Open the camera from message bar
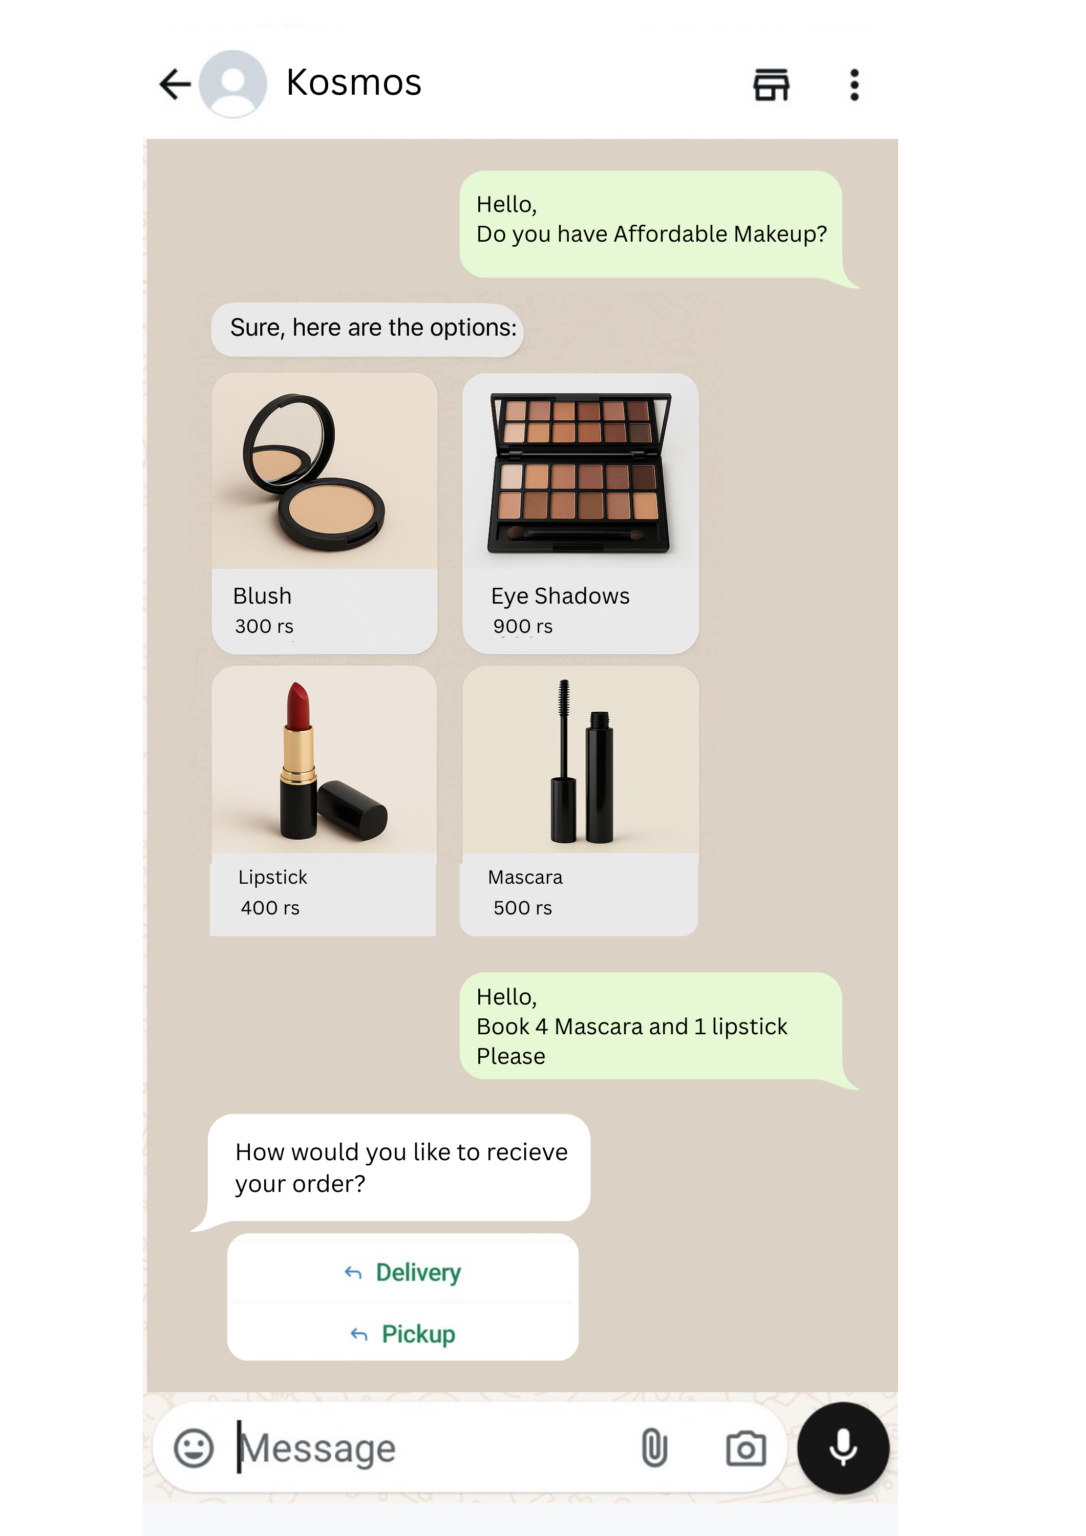Viewport: 1086px width, 1536px height. click(x=746, y=1448)
